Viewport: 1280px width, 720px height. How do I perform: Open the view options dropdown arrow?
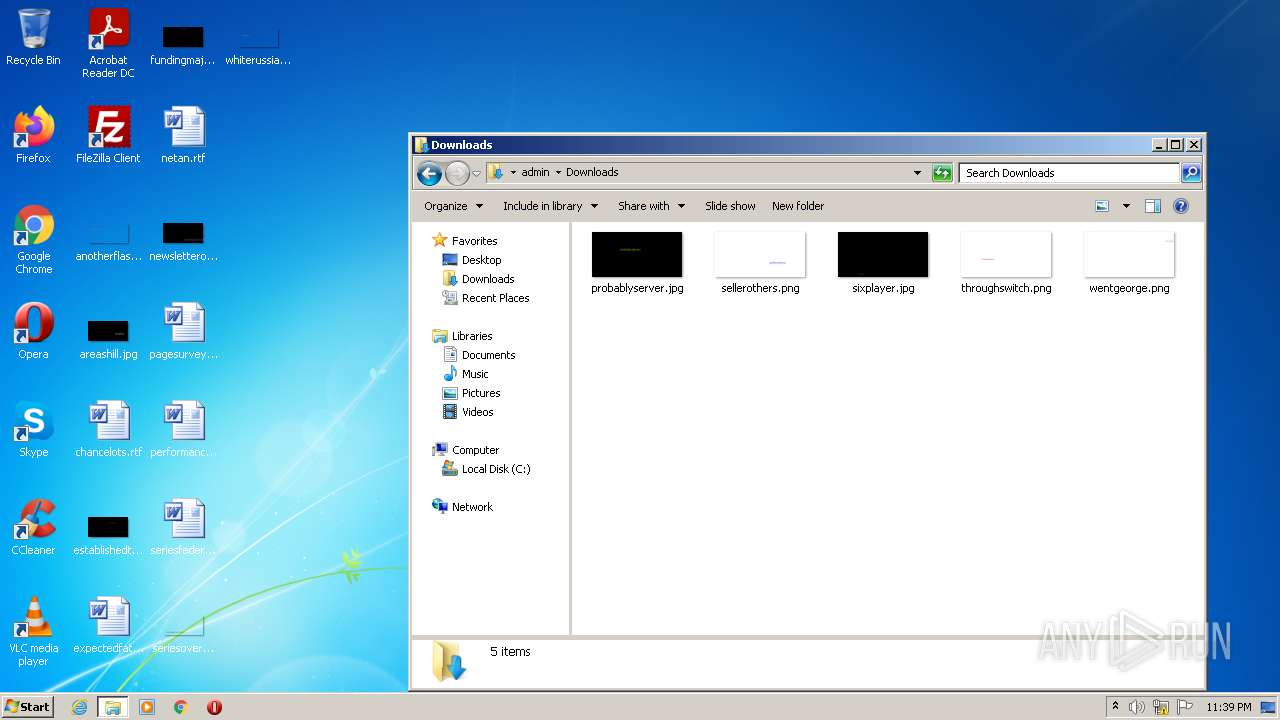click(x=1126, y=206)
